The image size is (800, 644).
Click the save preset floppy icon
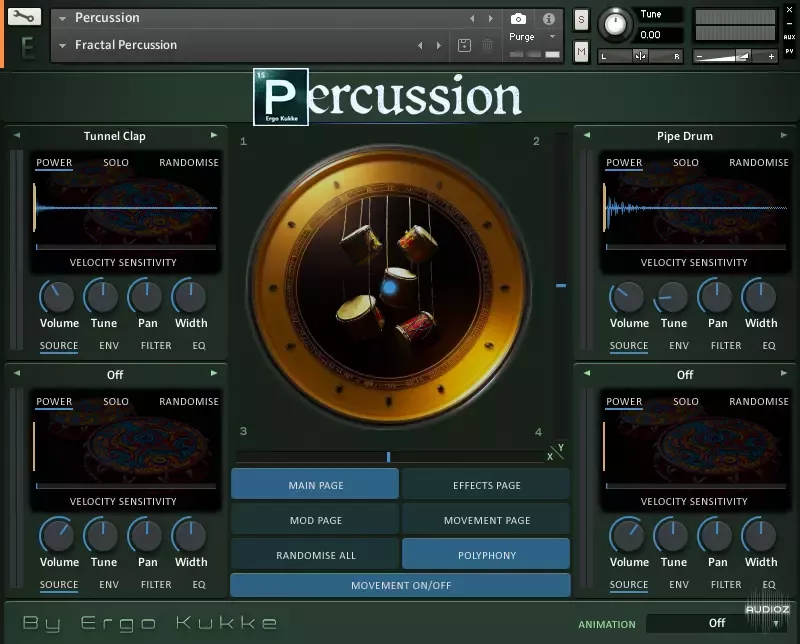(464, 45)
